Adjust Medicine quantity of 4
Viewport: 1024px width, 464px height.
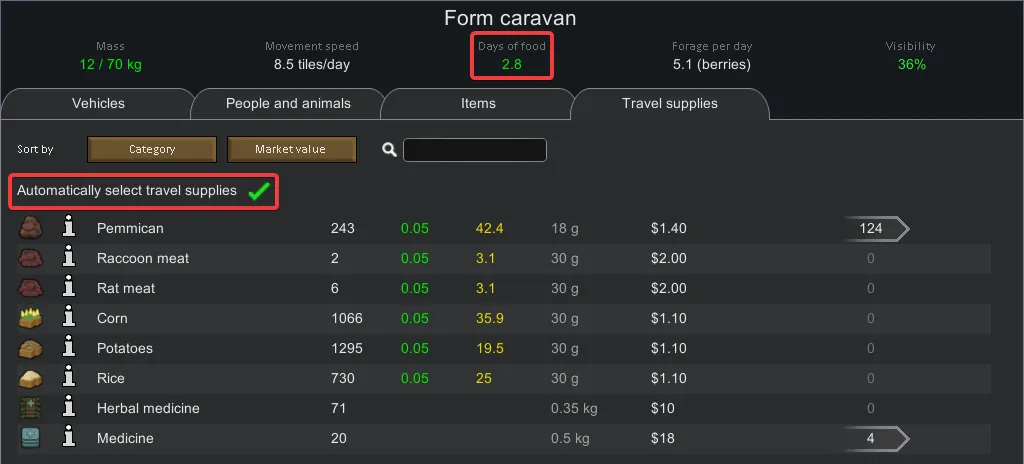pos(873,438)
